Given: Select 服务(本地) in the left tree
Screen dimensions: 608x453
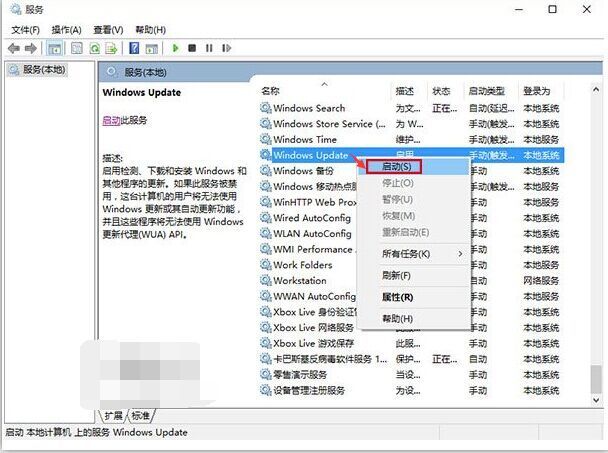Looking at the screenshot, I should 38,70.
